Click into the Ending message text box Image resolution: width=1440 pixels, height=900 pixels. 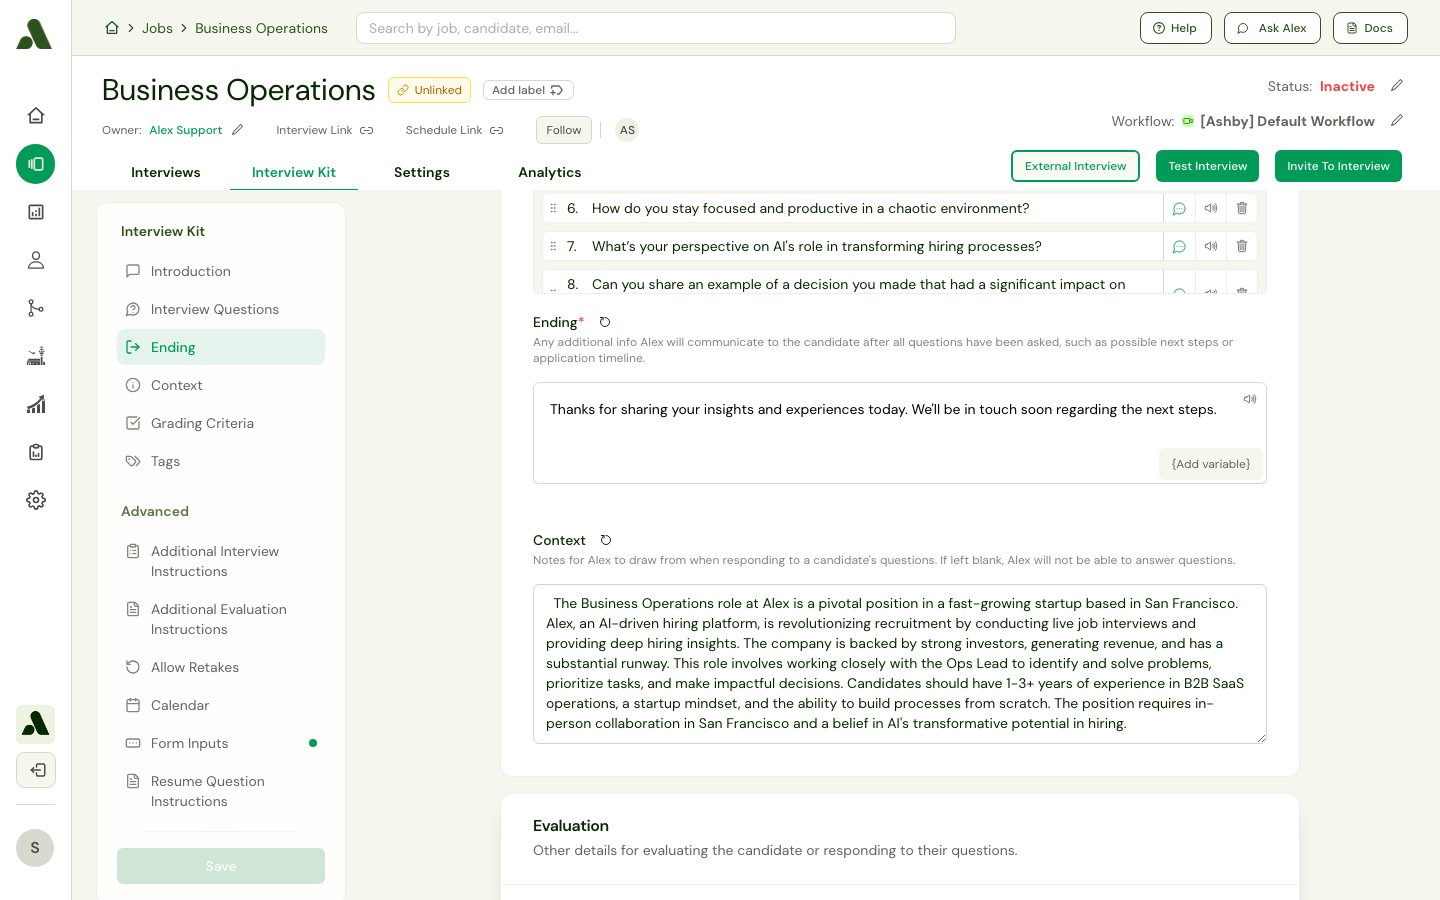(900, 433)
